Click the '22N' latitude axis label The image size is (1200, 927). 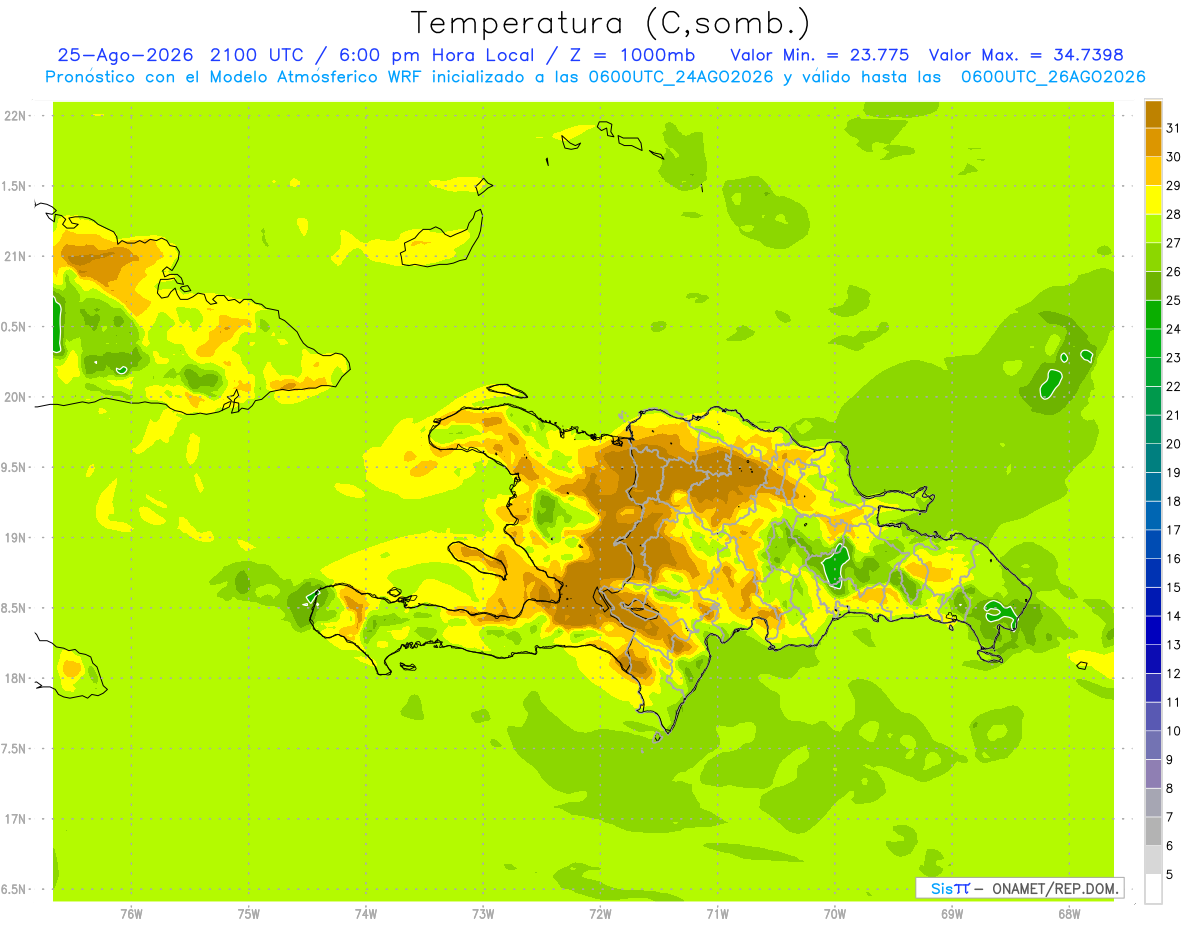[x=15, y=116]
